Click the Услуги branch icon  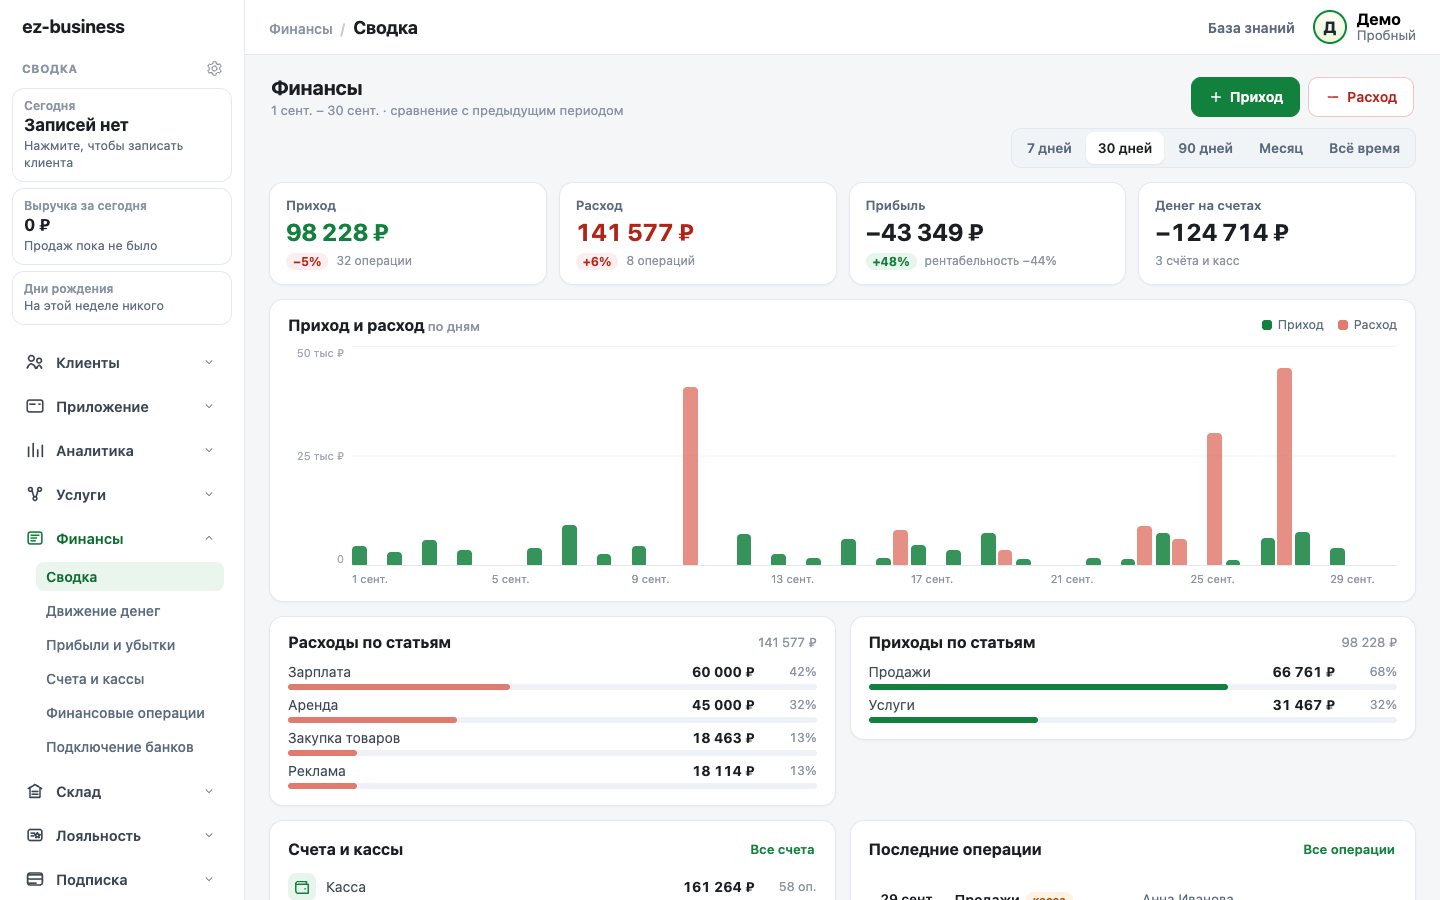click(35, 494)
